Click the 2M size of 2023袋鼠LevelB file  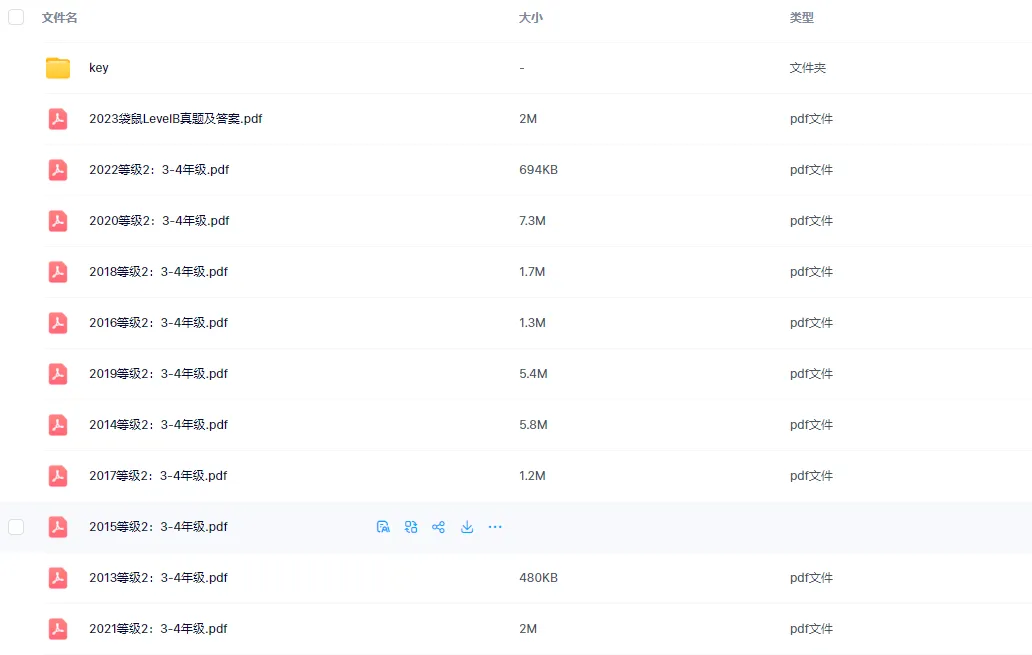point(528,118)
